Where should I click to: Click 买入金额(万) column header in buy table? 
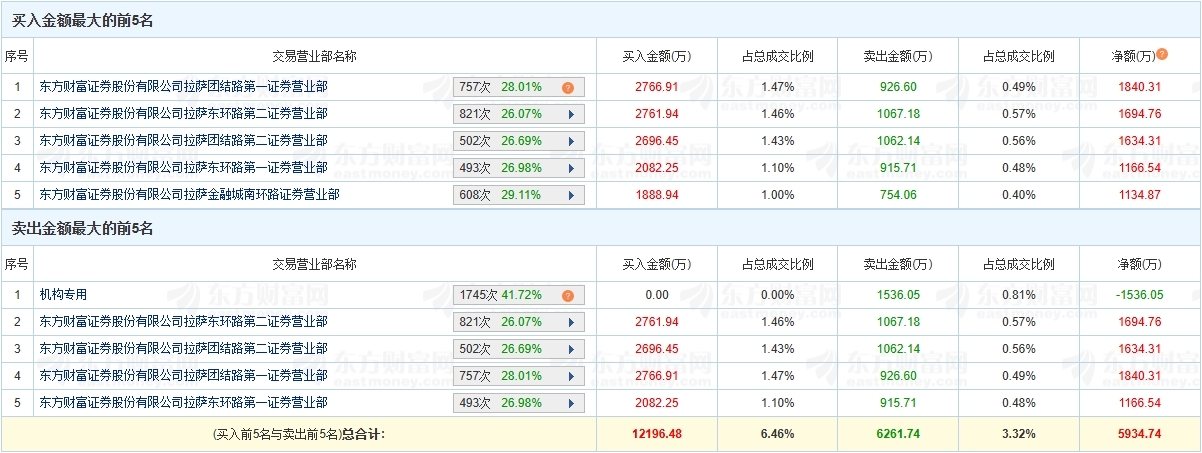(657, 56)
